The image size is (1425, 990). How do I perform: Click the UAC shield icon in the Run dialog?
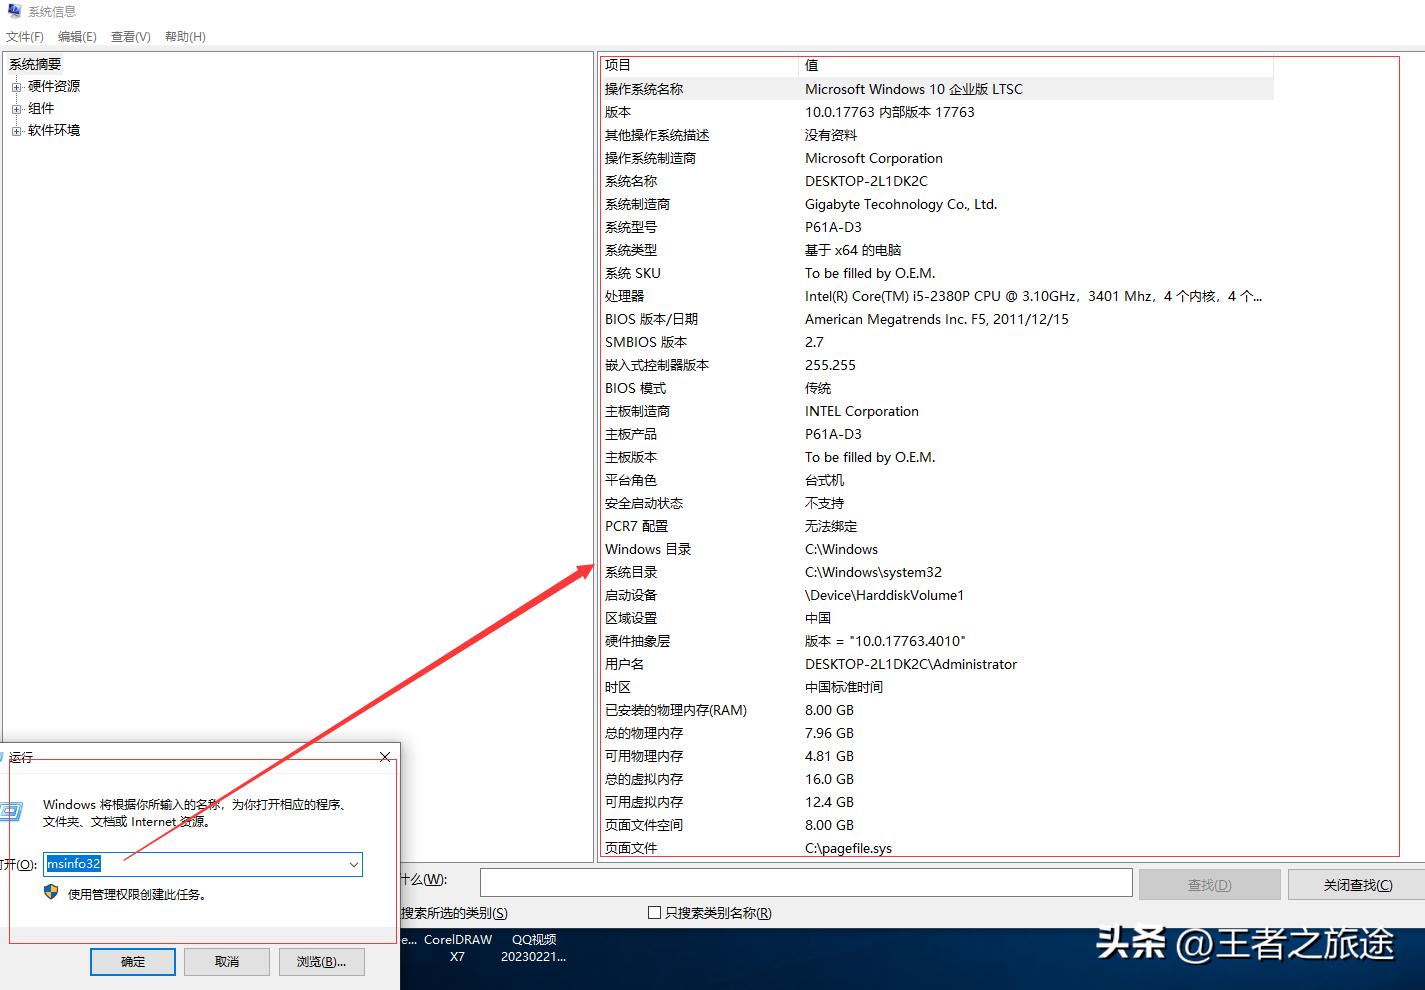coord(51,892)
